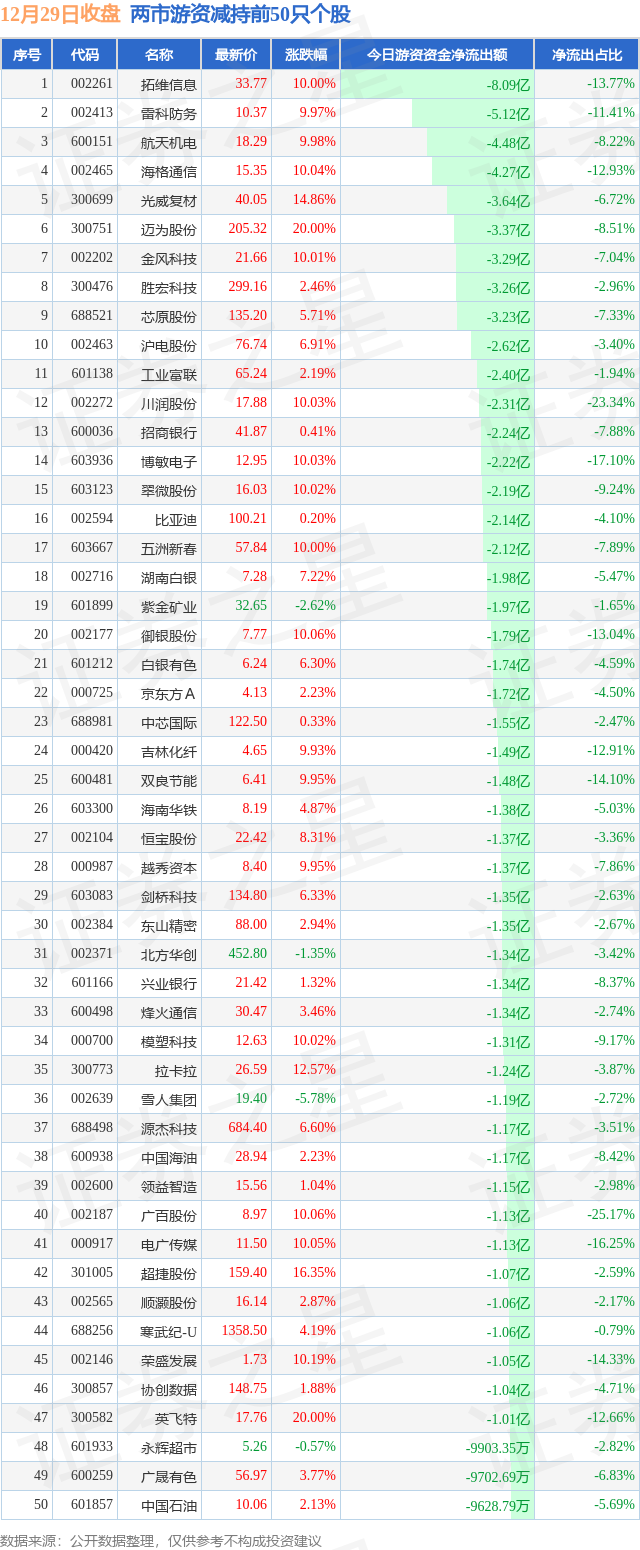
Task: Select stock name 中国石油
Action: click(170, 1505)
